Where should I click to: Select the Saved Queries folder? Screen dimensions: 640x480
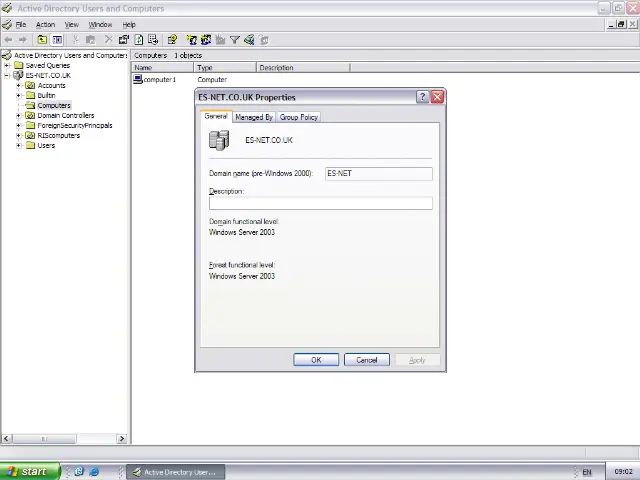tap(47, 65)
